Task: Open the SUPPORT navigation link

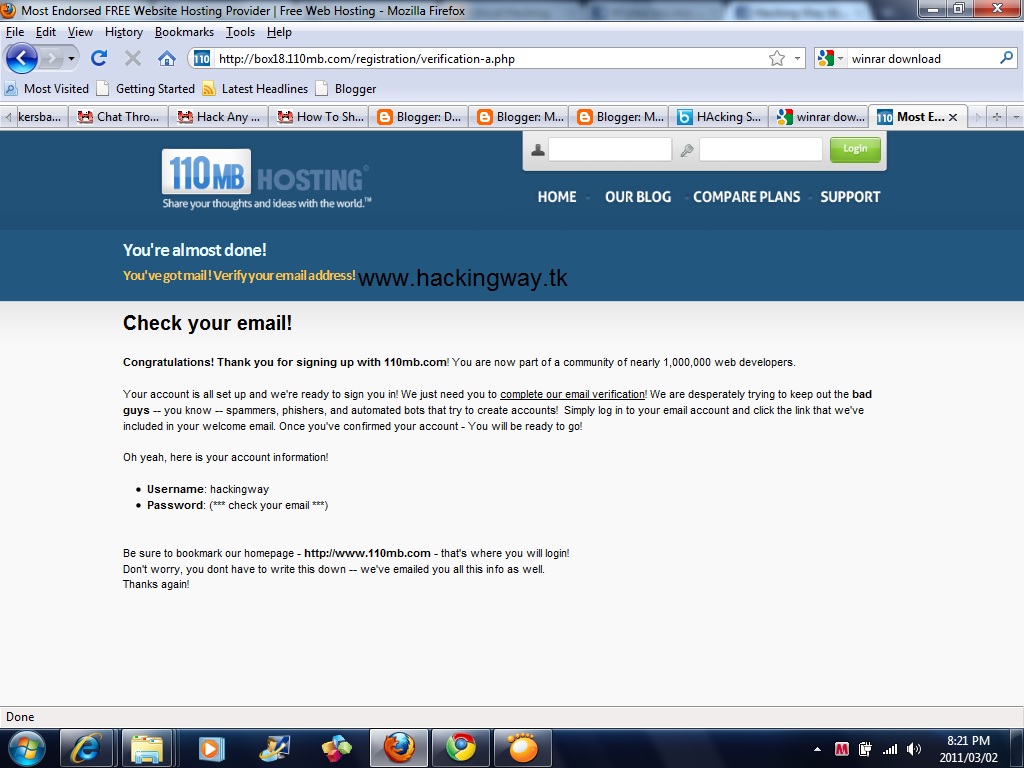Action: (850, 197)
